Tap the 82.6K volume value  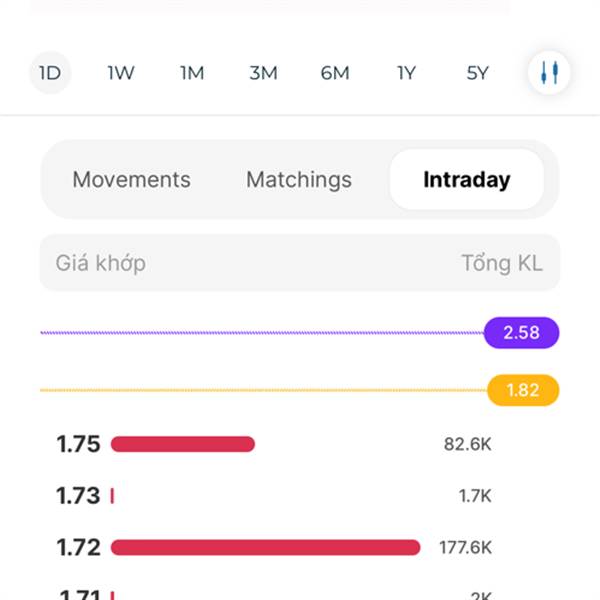click(468, 444)
